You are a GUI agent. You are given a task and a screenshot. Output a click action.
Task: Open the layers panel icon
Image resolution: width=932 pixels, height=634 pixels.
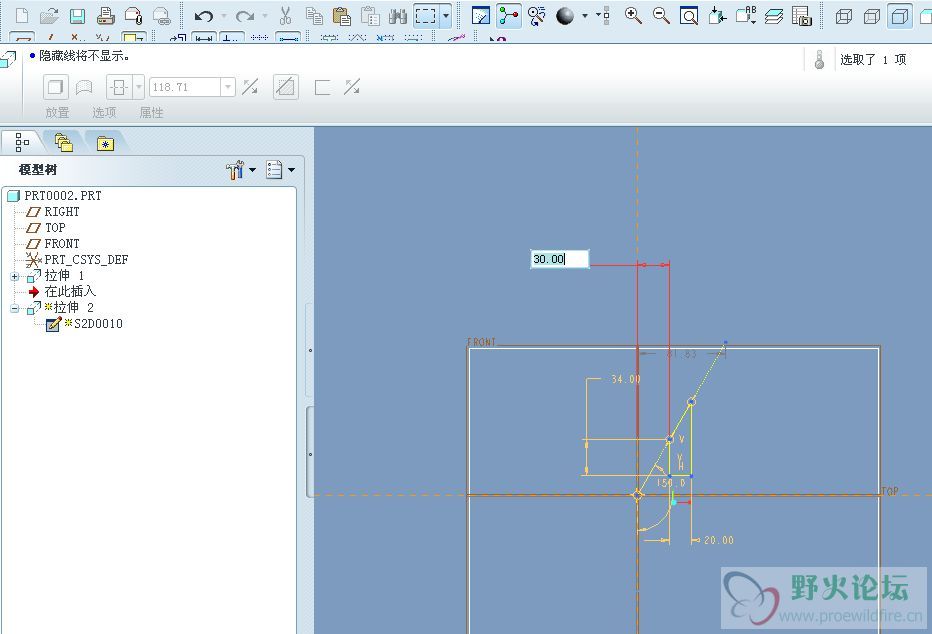[773, 16]
